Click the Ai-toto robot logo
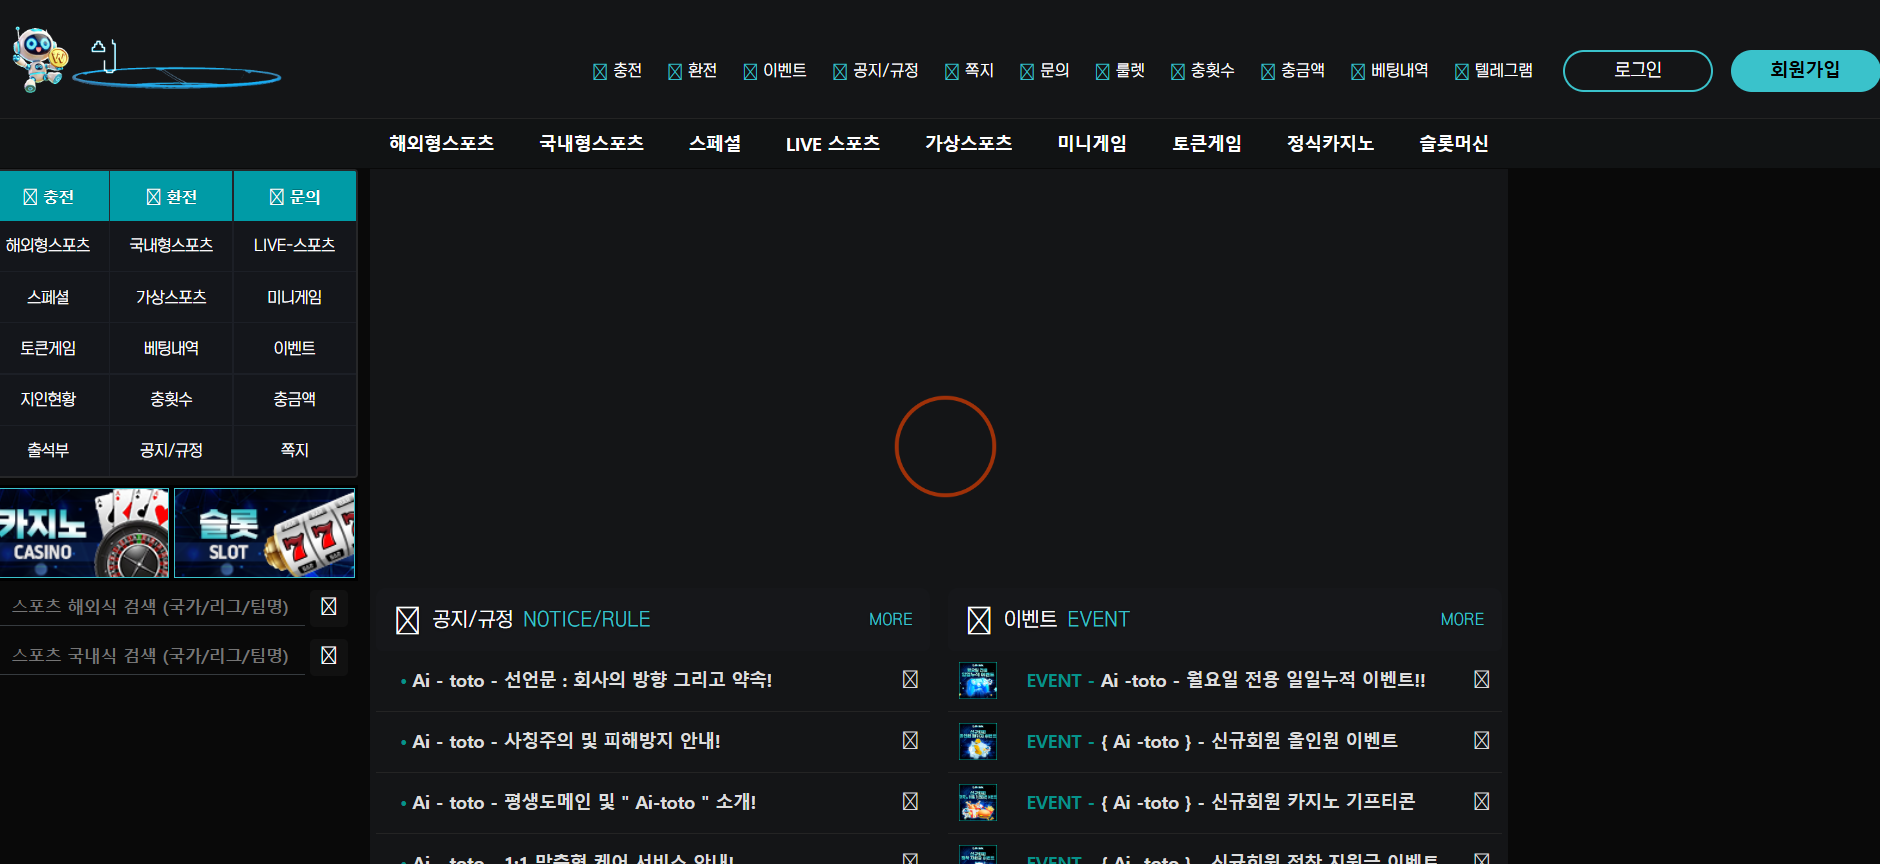The width and height of the screenshot is (1880, 864). click(40, 58)
